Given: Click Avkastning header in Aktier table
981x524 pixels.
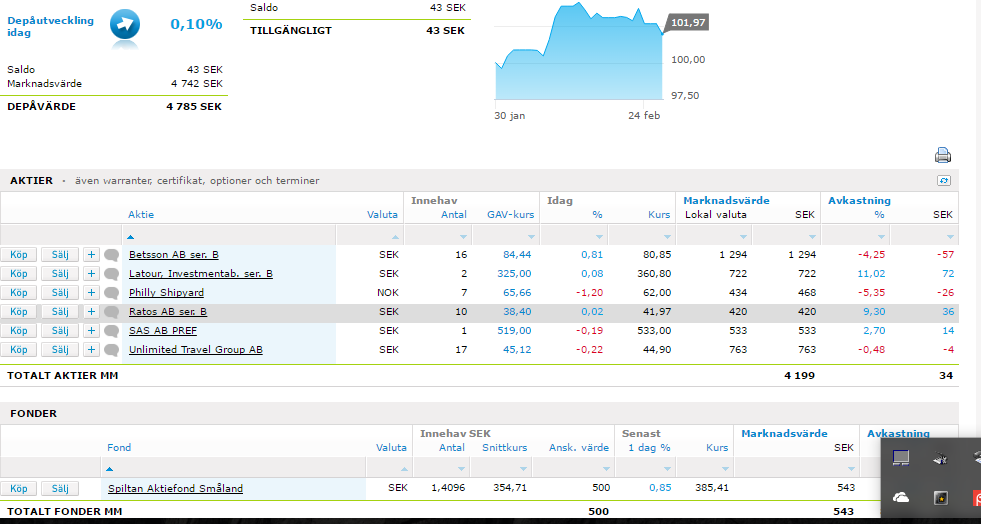Looking at the screenshot, I should click(860, 201).
